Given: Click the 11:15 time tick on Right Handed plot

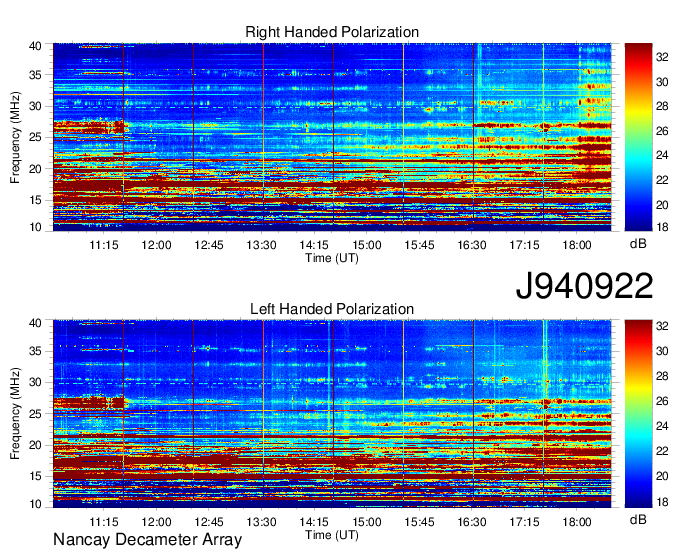Looking at the screenshot, I should [104, 245].
